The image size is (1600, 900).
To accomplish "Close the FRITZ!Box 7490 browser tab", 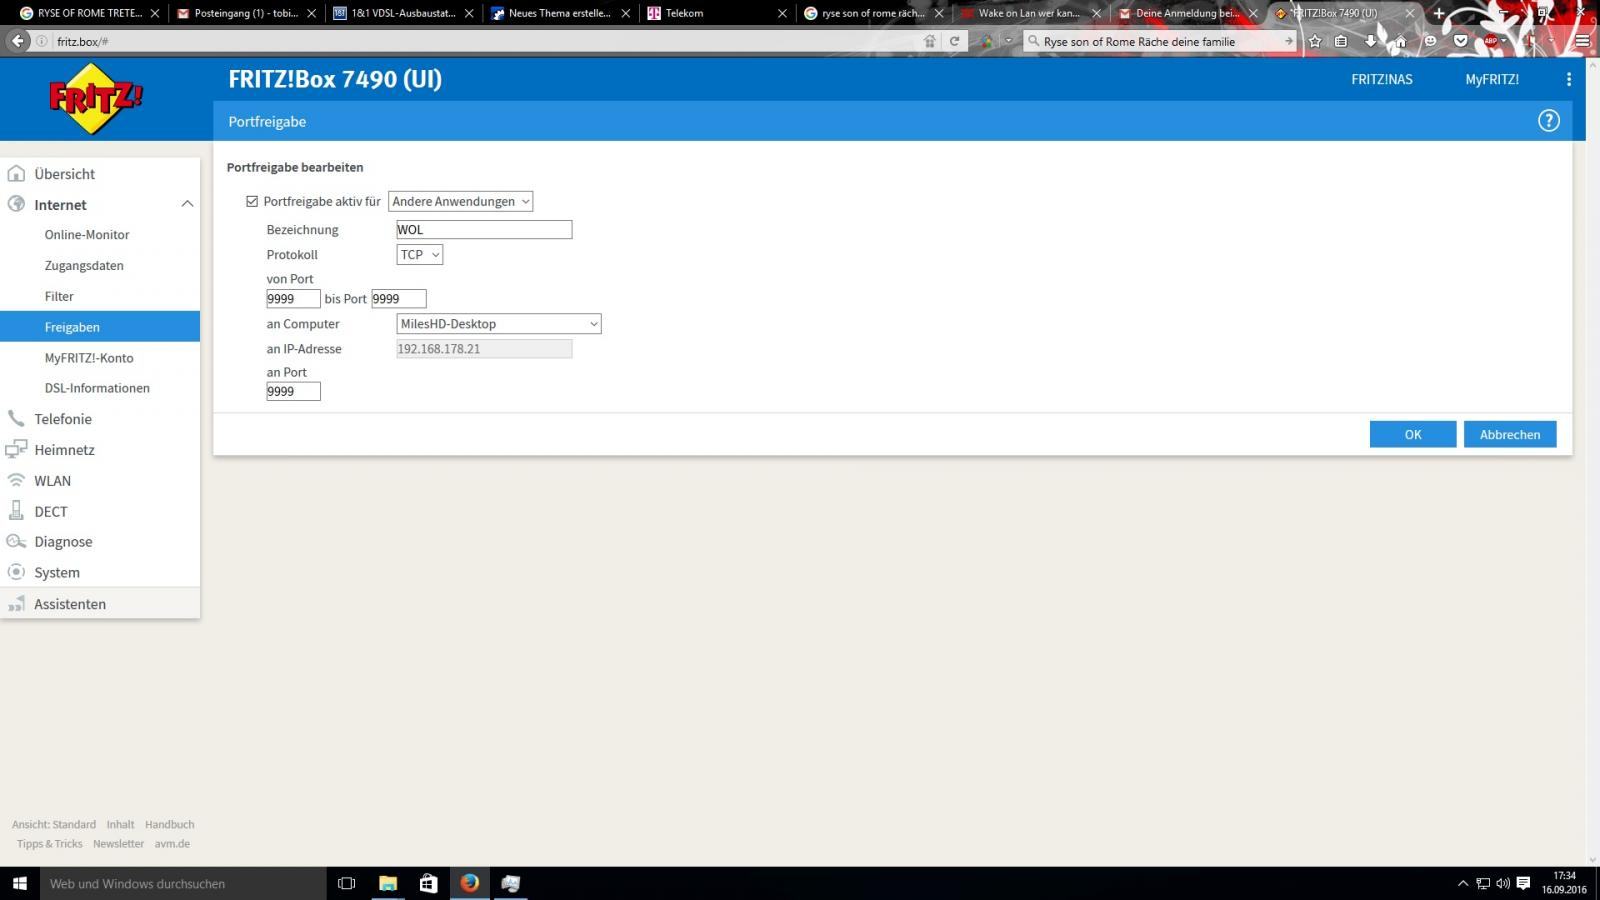I will (x=1410, y=13).
